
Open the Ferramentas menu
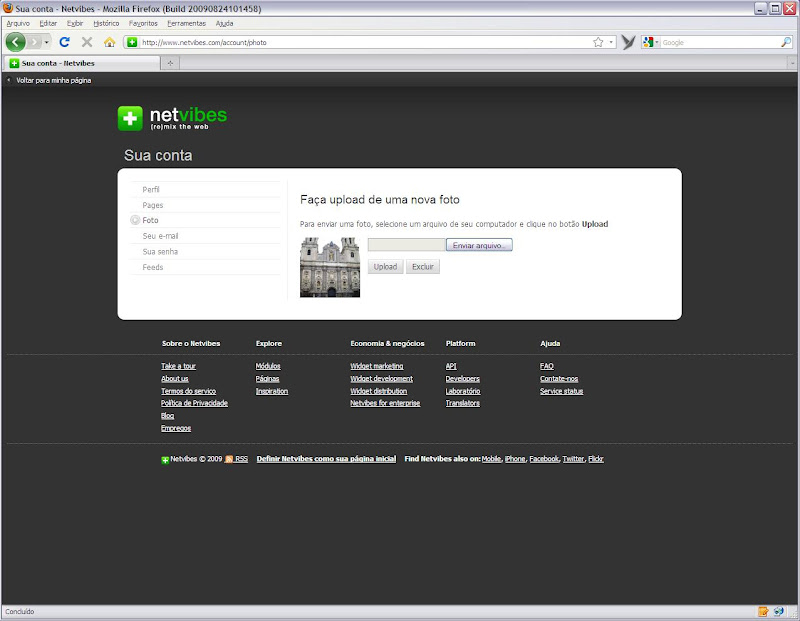[x=186, y=23]
